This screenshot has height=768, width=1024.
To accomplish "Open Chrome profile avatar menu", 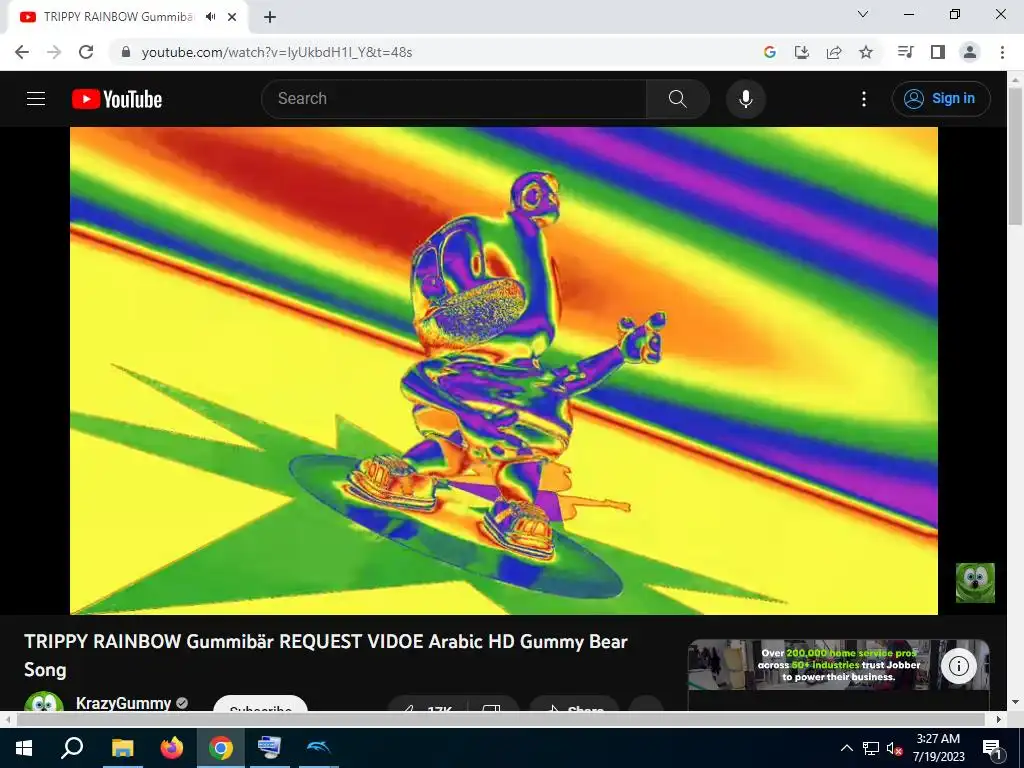I will pyautogui.click(x=970, y=52).
